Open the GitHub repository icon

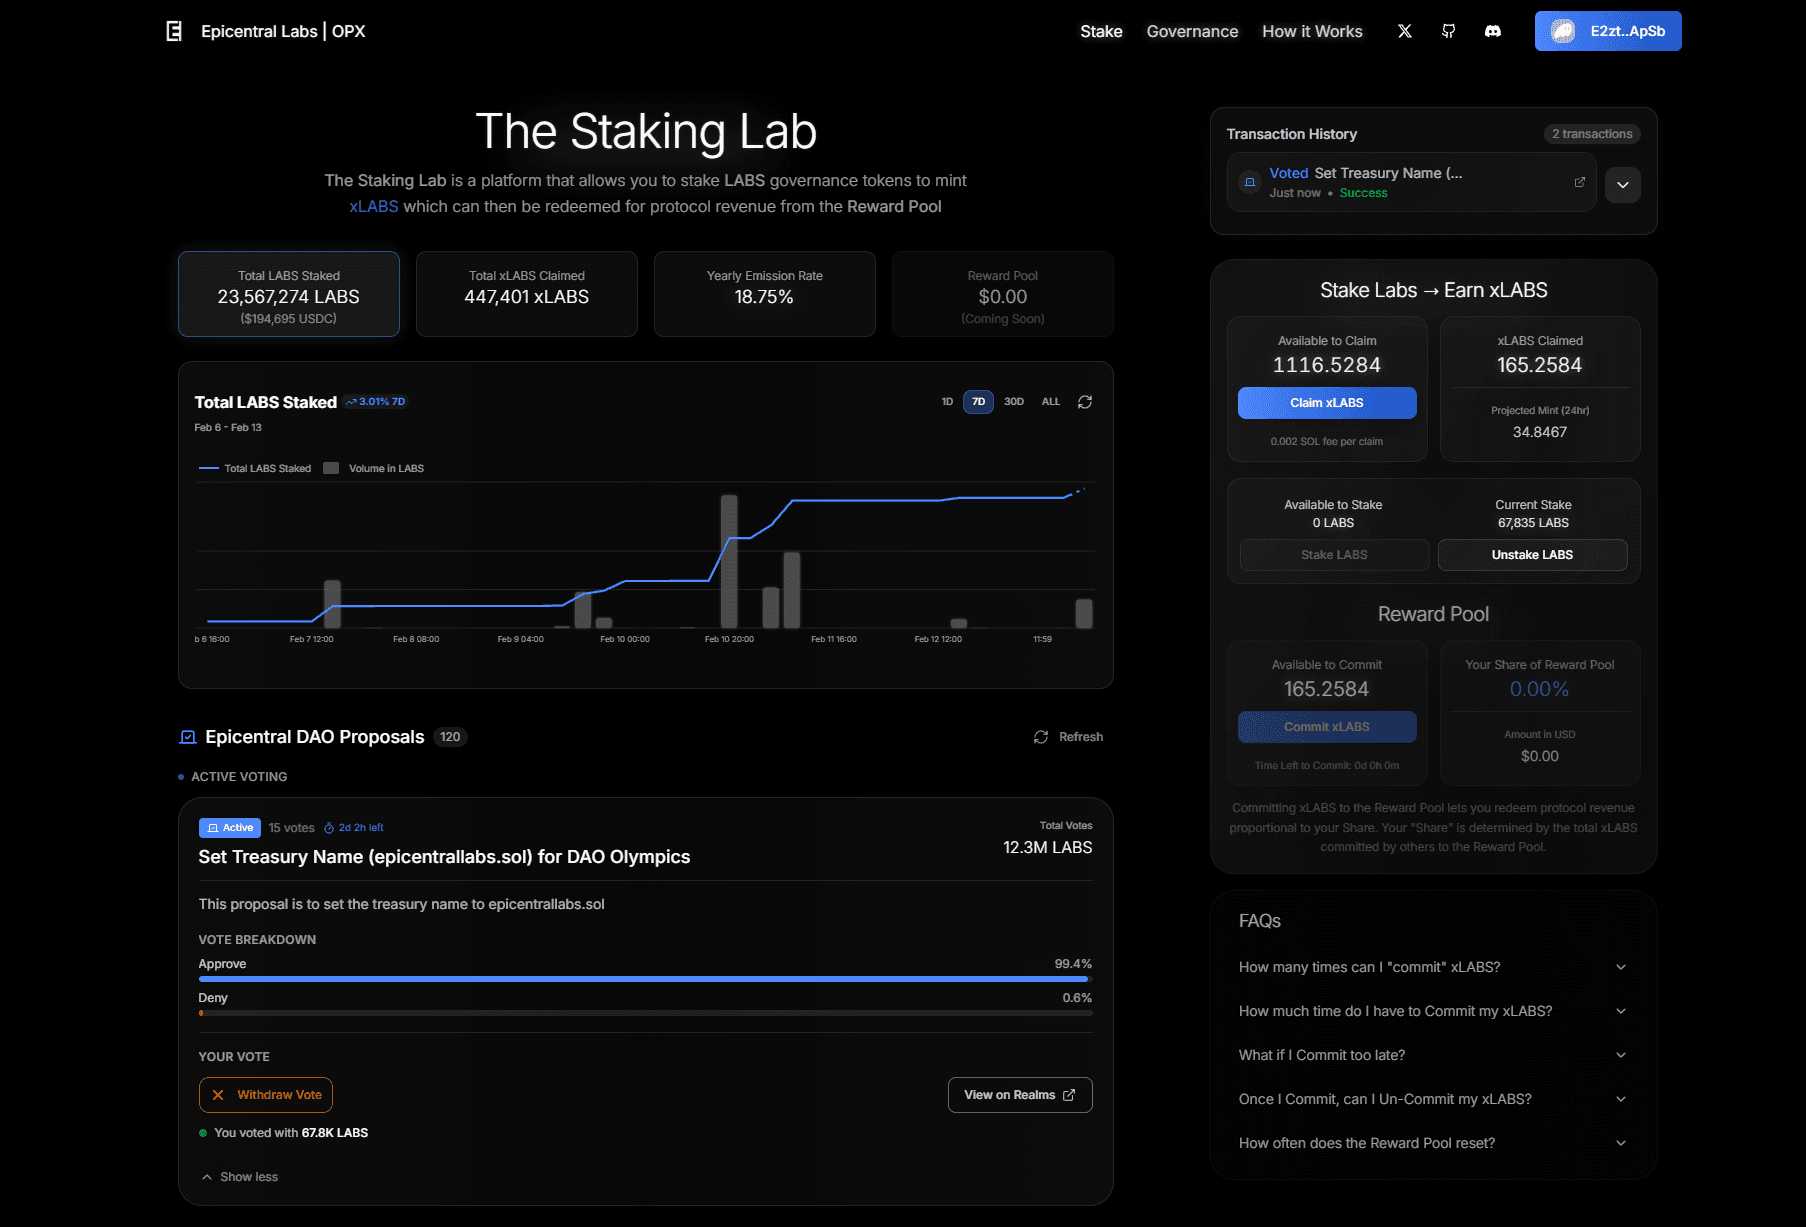coord(1448,31)
